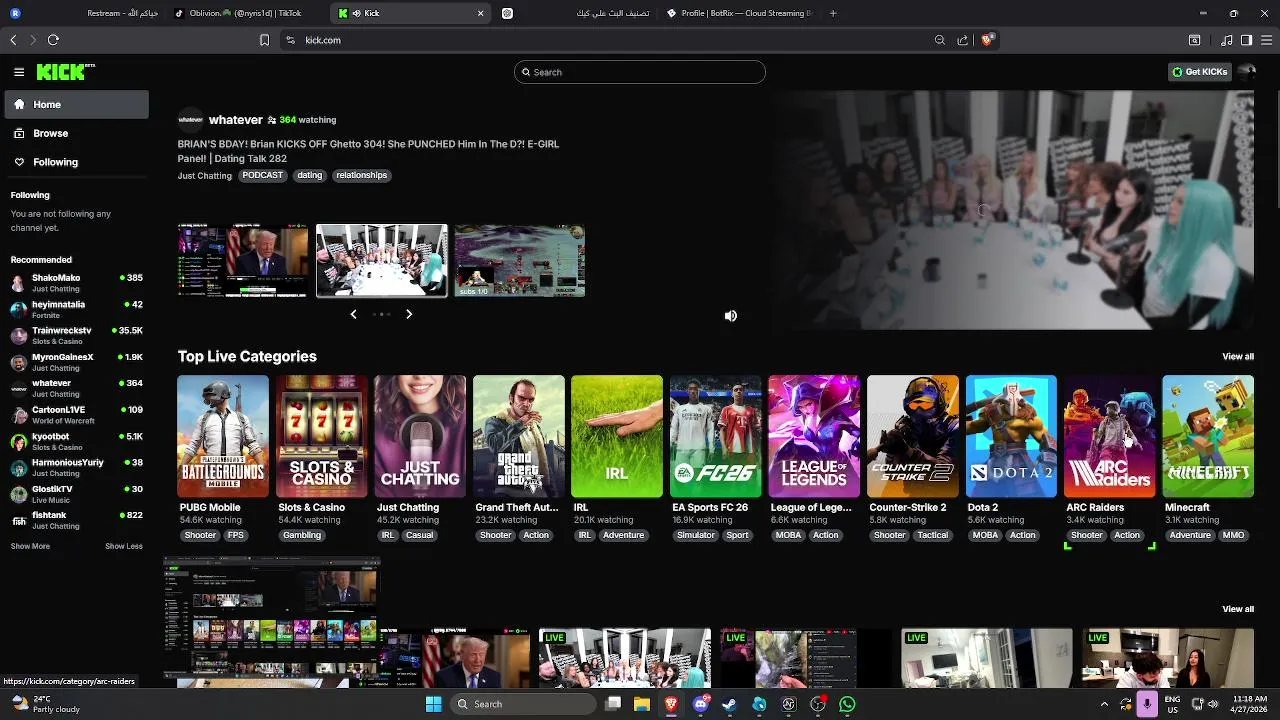Viewport: 1280px width, 720px height.
Task: Click the green KICK logo
Action: pyautogui.click(x=63, y=72)
